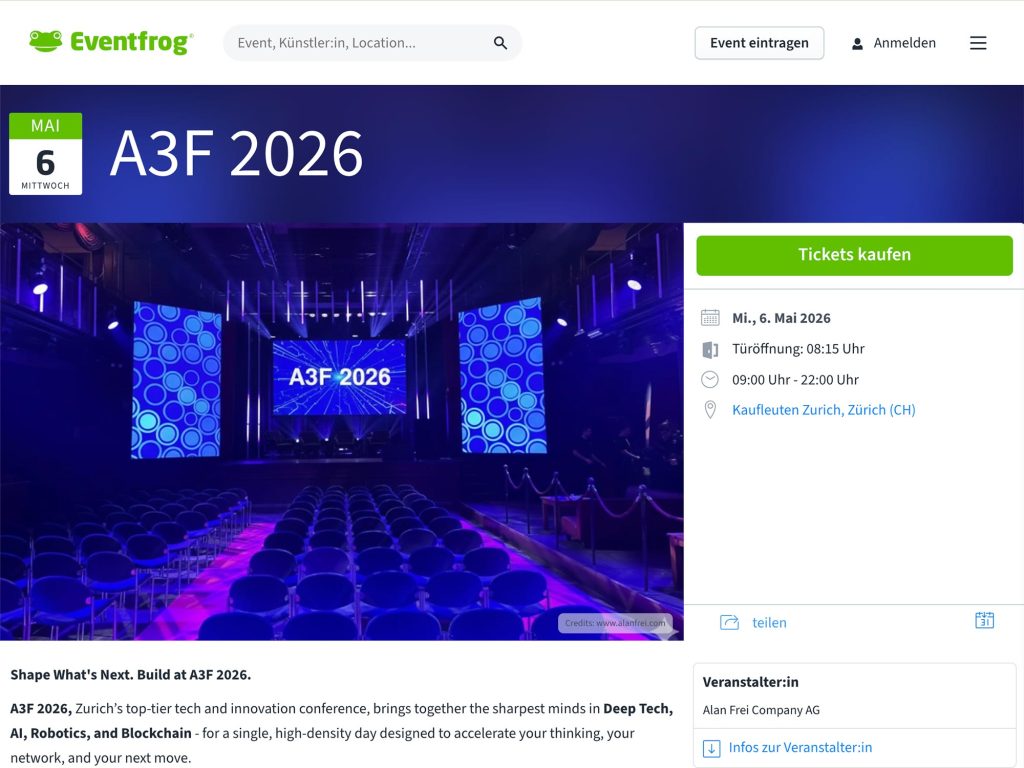The image size is (1024, 768).
Task: Click the Tickets kaufen button
Action: (855, 255)
